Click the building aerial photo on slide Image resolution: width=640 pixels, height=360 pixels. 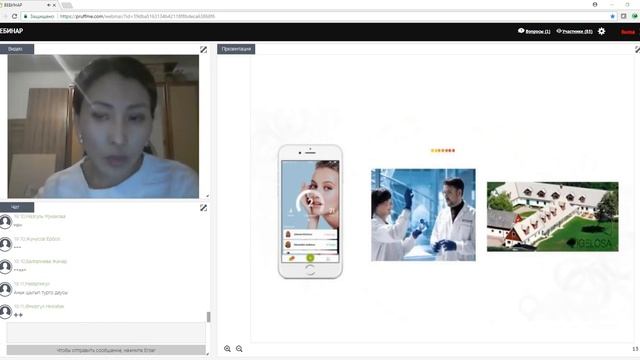(553, 217)
